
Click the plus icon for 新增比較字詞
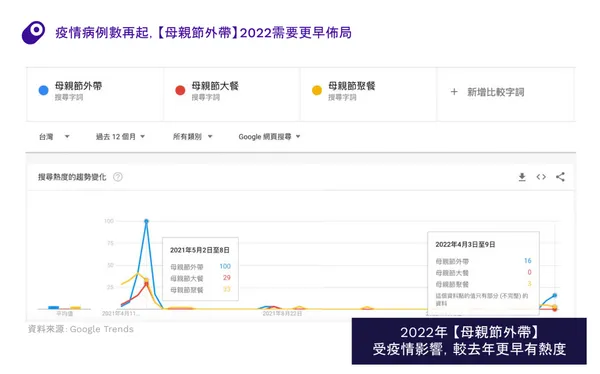454,92
